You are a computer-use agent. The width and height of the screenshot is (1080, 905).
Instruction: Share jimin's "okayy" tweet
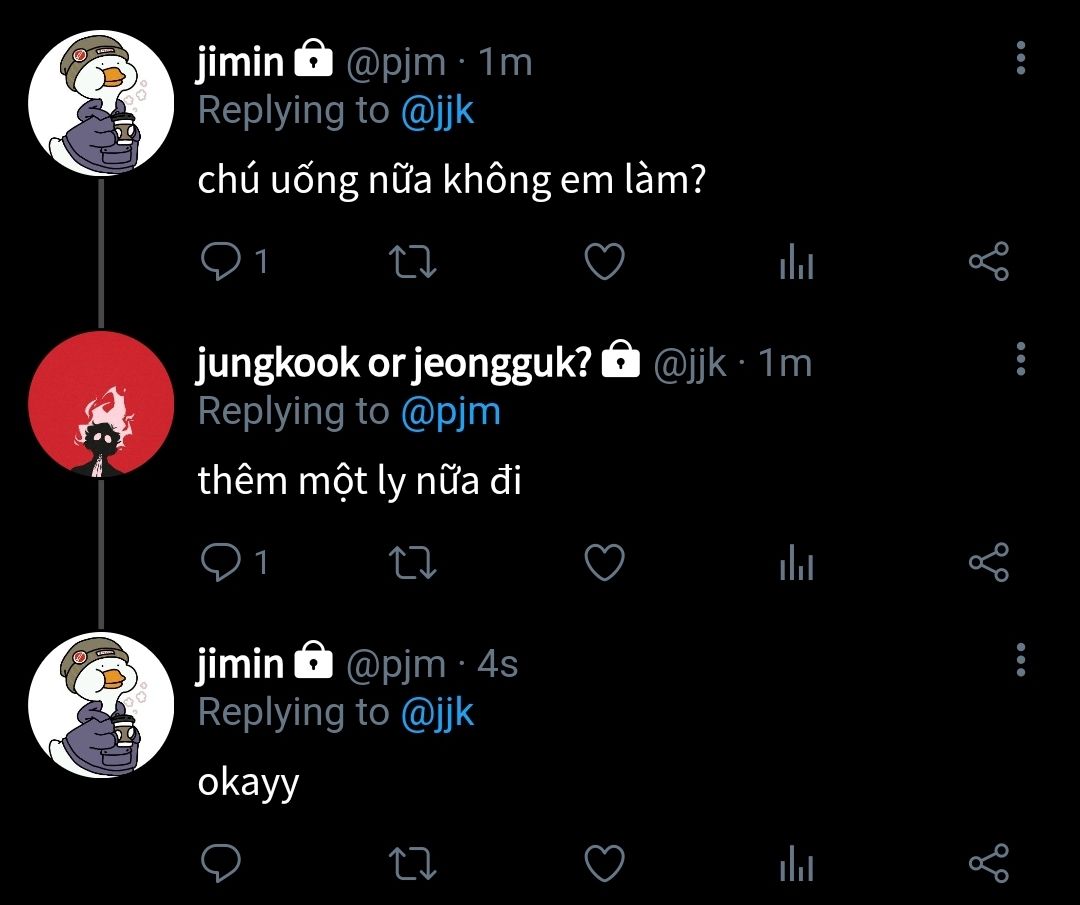pyautogui.click(x=989, y=864)
